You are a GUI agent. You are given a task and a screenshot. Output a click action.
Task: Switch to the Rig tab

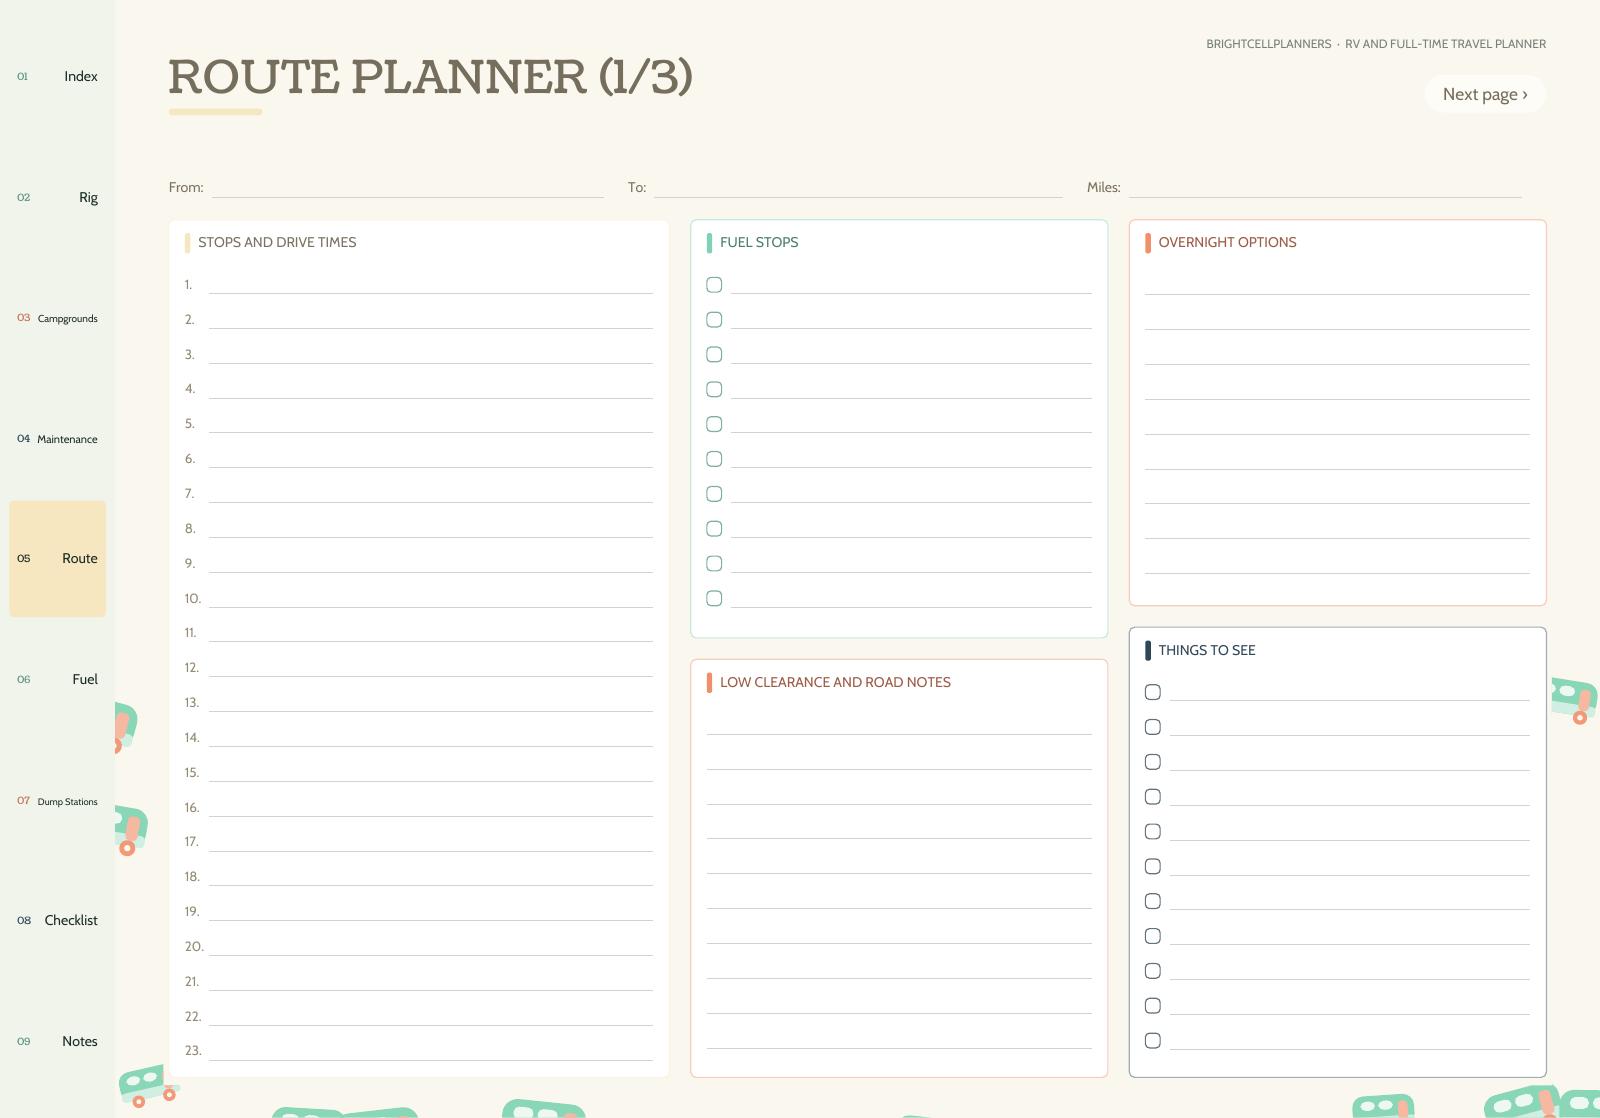click(57, 197)
